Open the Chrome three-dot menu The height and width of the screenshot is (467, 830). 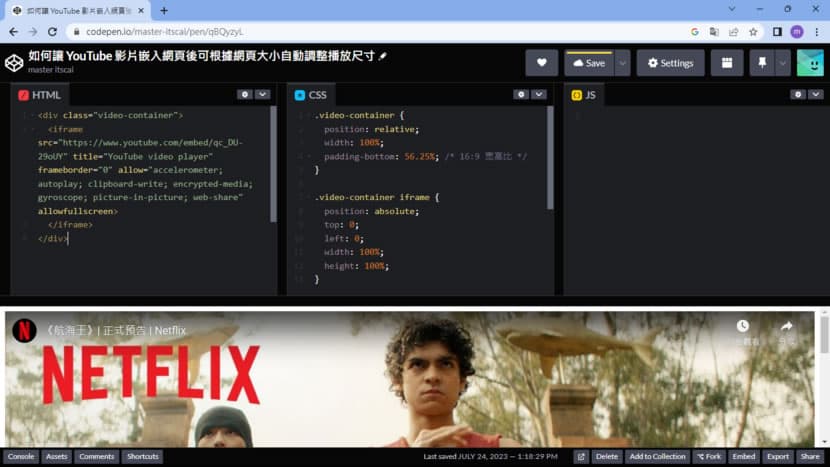pyautogui.click(x=817, y=32)
